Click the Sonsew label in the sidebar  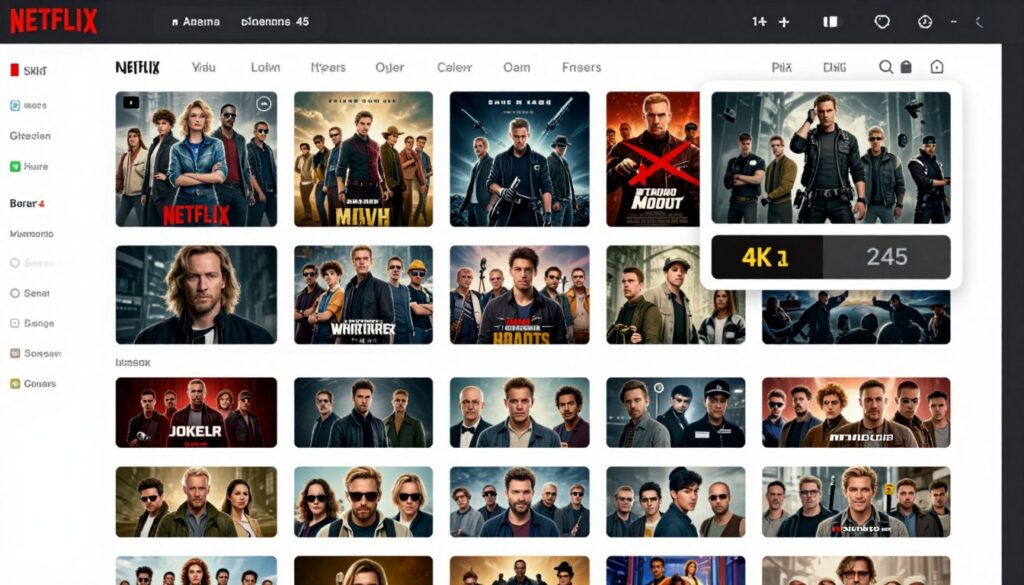[42, 353]
